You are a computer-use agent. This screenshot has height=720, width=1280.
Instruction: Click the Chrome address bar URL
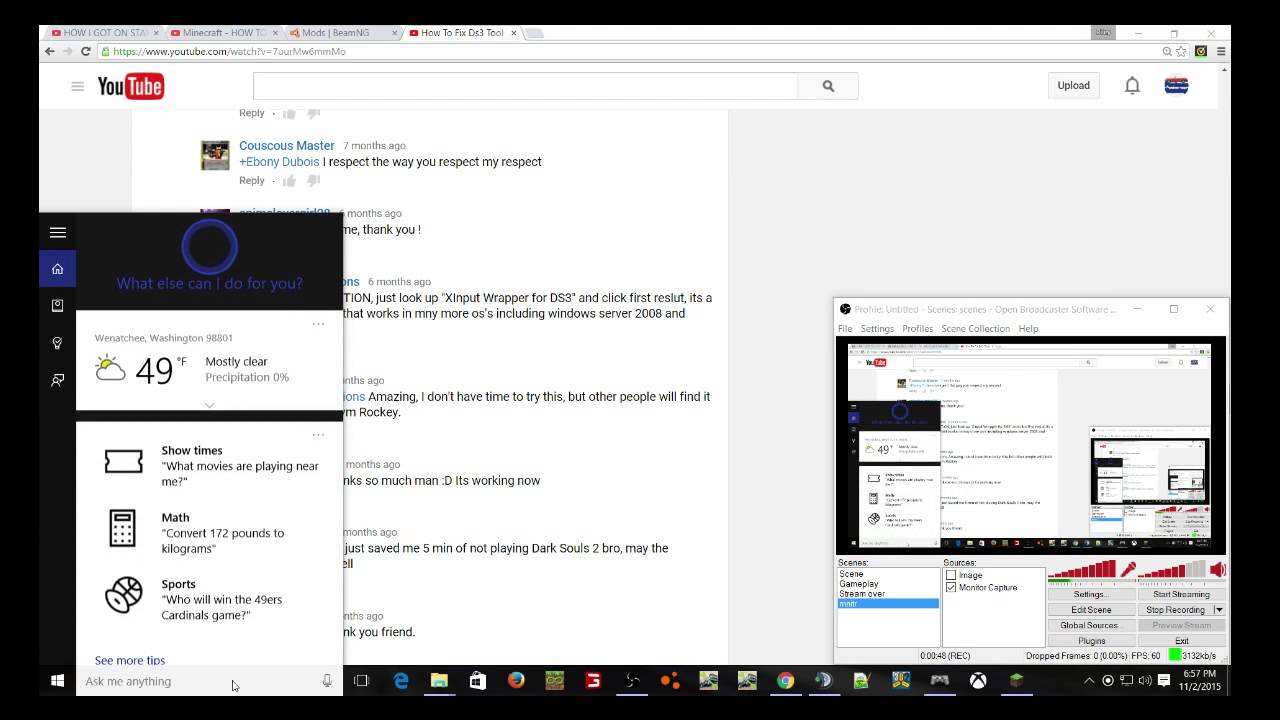(x=229, y=51)
